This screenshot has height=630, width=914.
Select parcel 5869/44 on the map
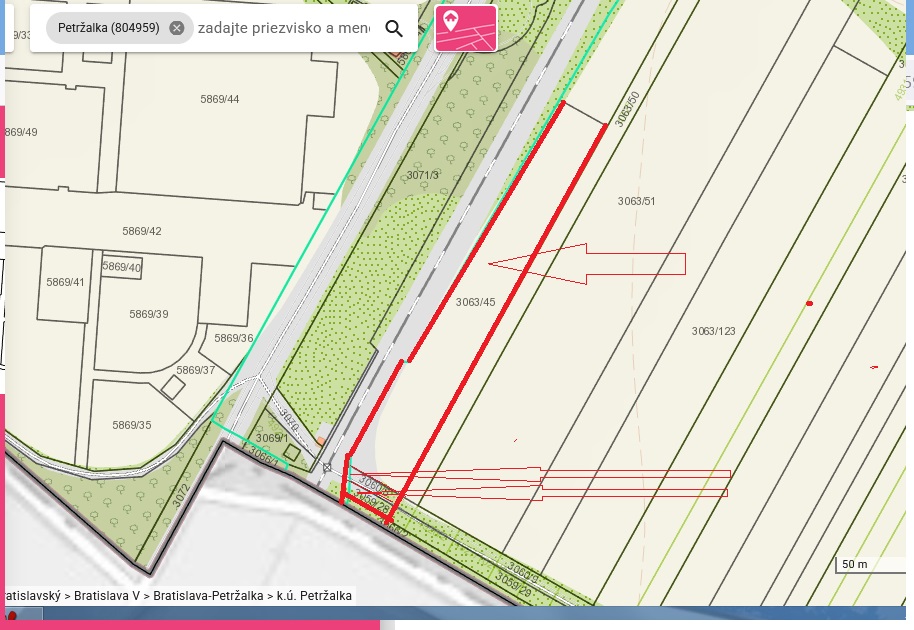pyautogui.click(x=220, y=99)
